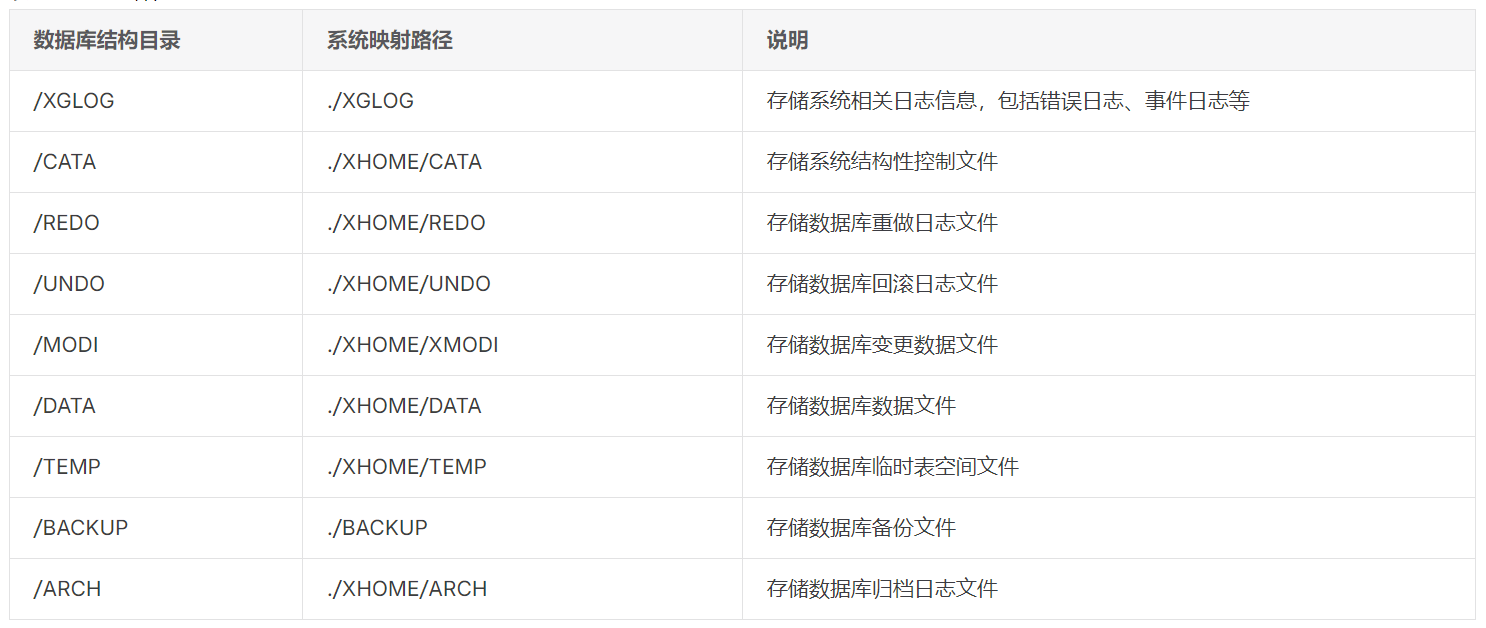Click the /XGLOG directory cell

(x=74, y=101)
